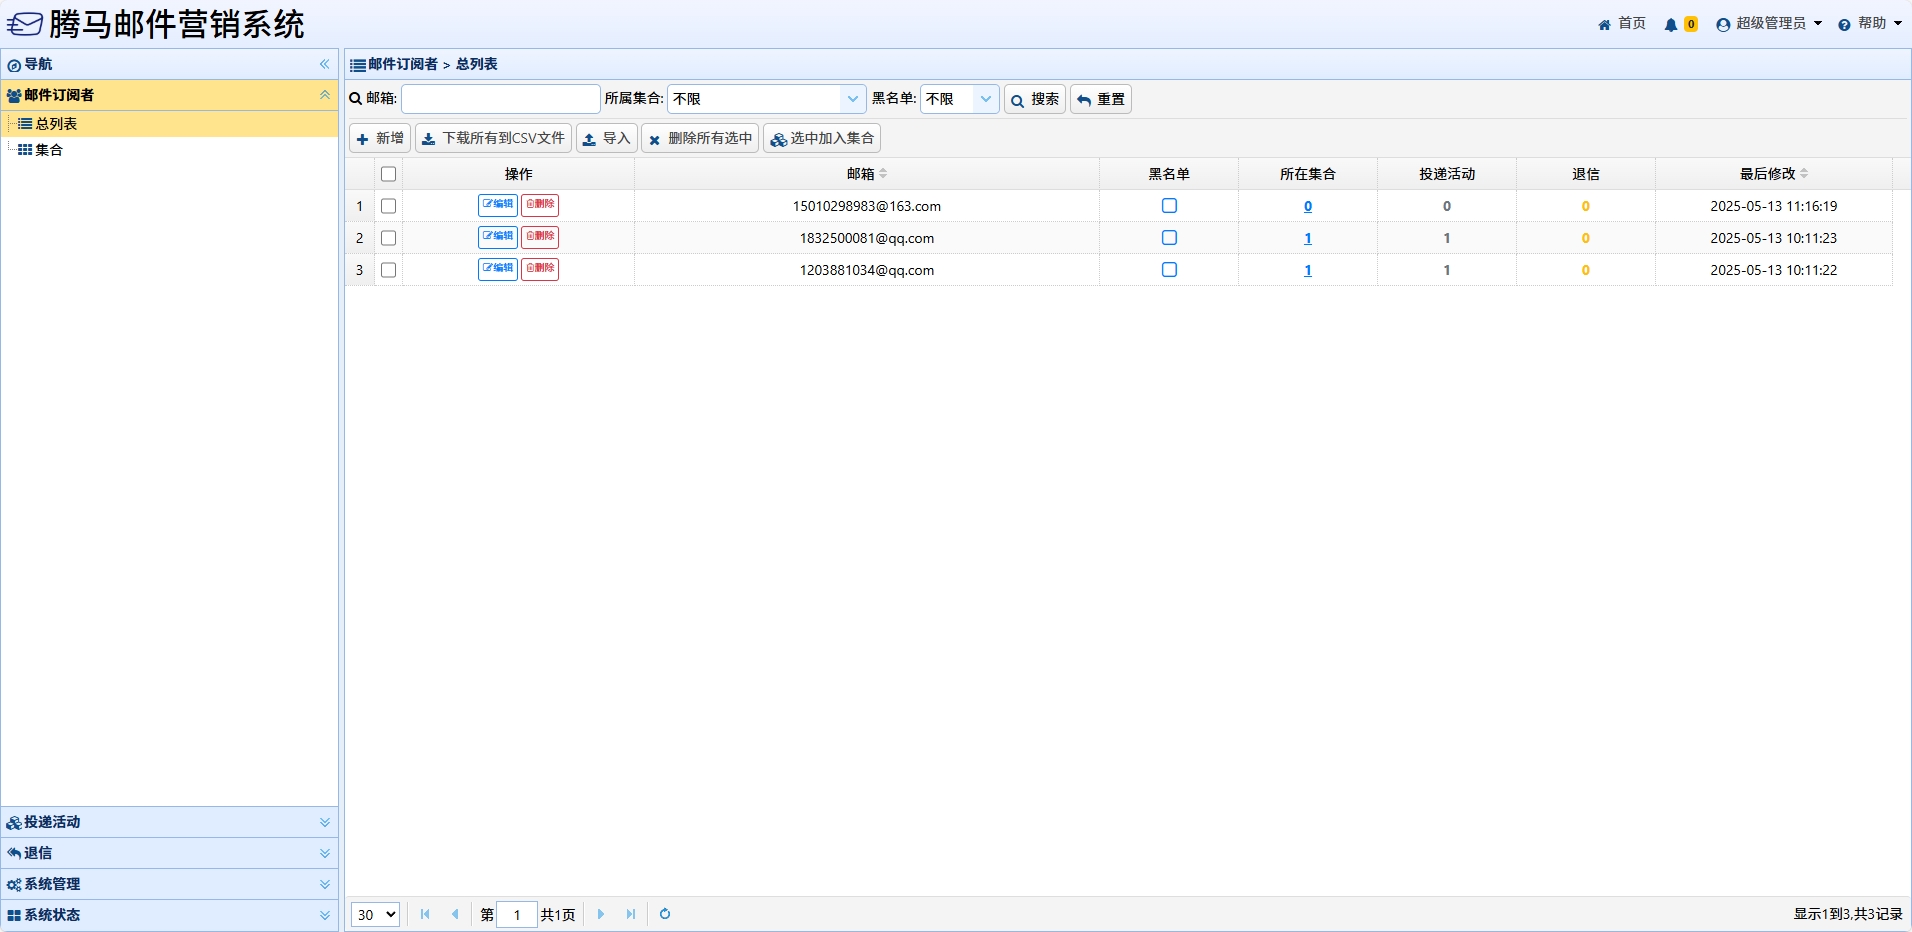The image size is (1912, 932).
Task: Toggle the select-all checkbox in table header
Action: (x=389, y=174)
